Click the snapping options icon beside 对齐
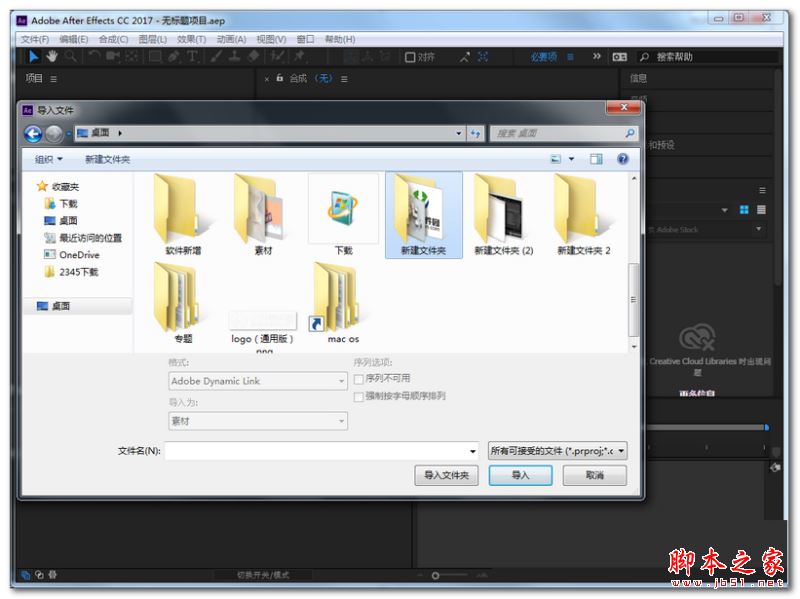 click(x=464, y=57)
